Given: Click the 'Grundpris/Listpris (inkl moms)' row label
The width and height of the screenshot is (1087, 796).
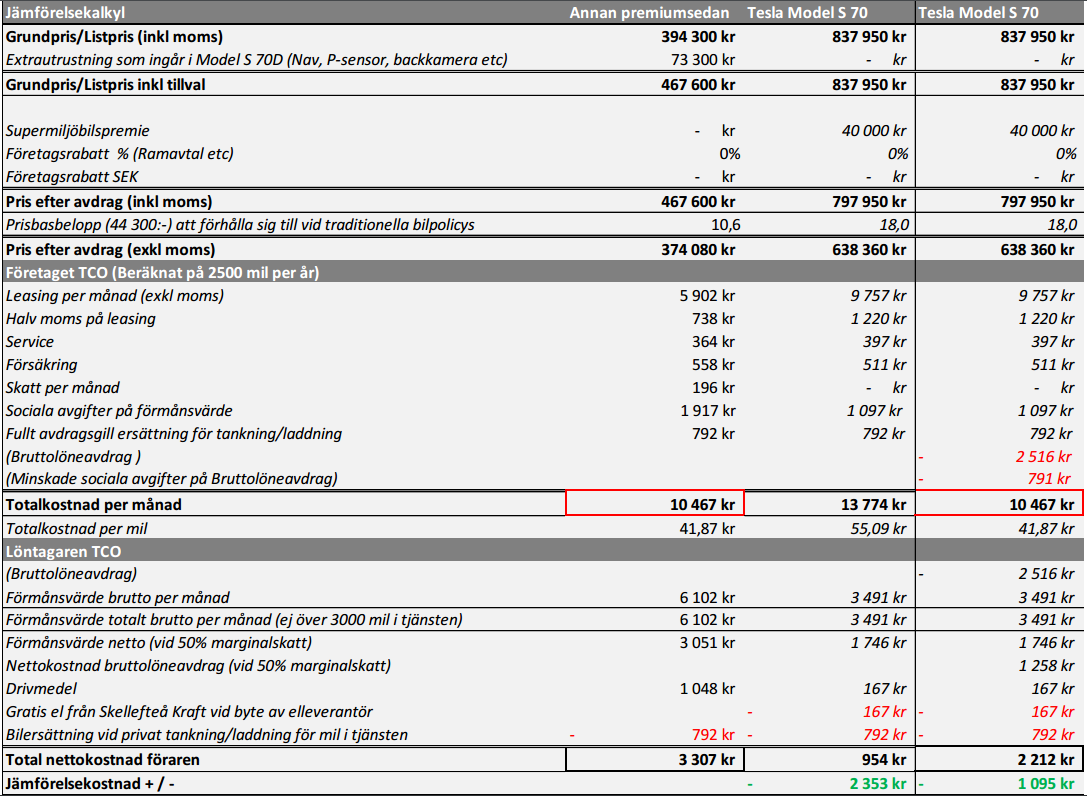Looking at the screenshot, I should (114, 37).
